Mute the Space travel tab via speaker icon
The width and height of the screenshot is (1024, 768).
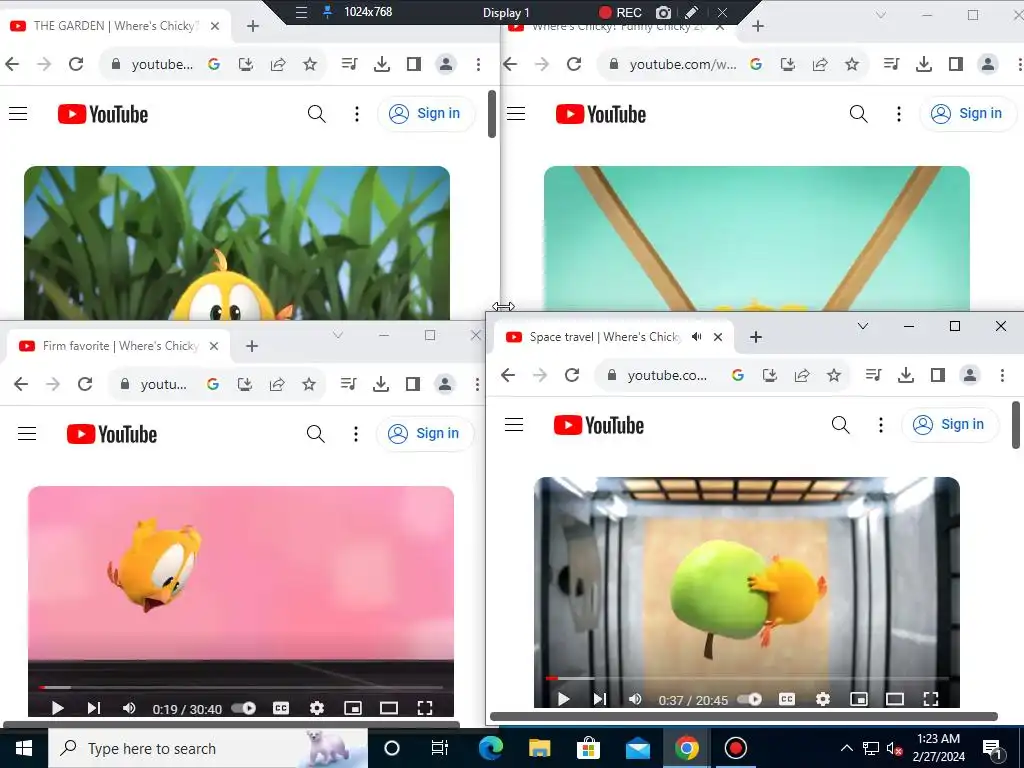click(x=697, y=337)
